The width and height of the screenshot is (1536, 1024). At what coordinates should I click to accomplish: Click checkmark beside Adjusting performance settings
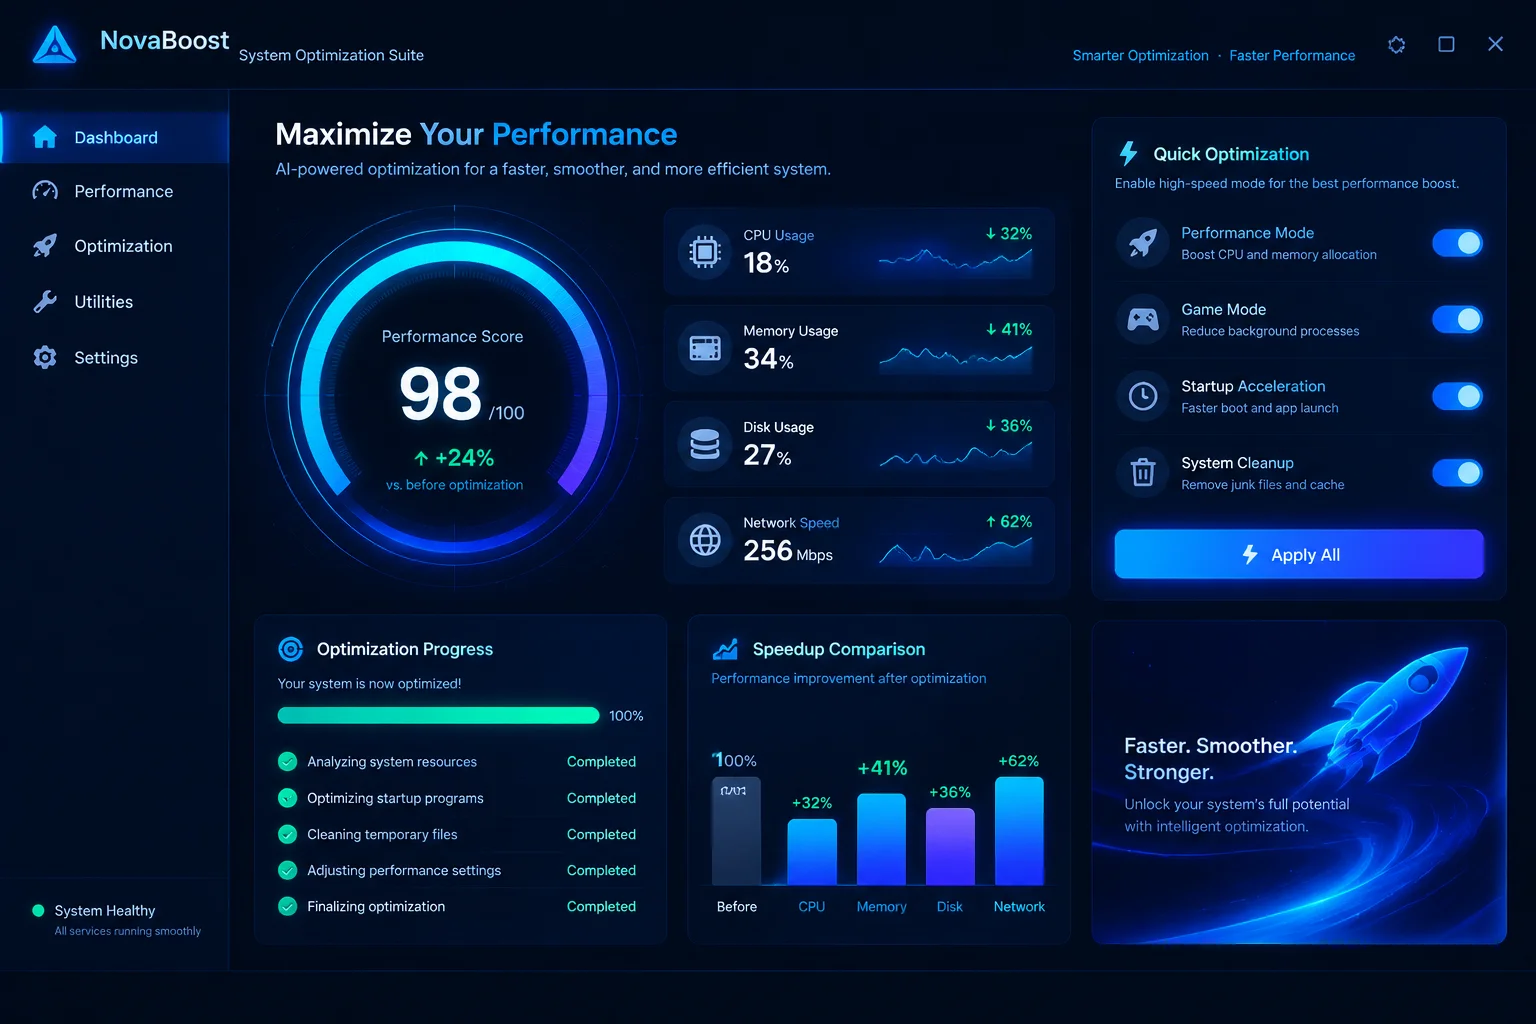[287, 870]
